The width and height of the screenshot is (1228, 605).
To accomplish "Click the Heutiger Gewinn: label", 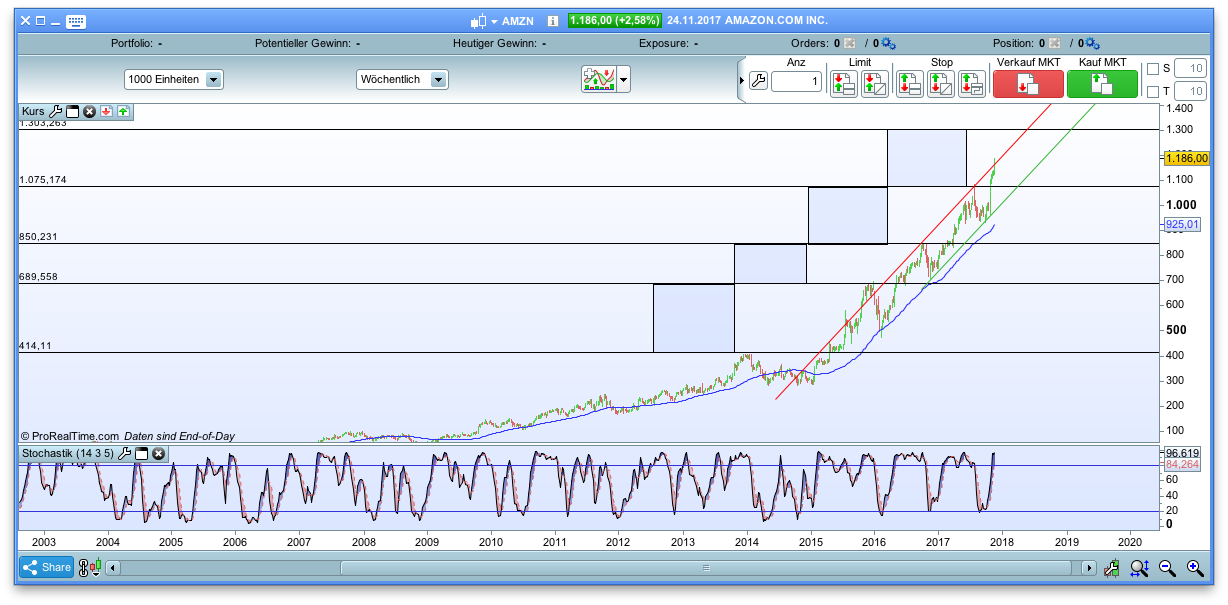I will coord(493,44).
